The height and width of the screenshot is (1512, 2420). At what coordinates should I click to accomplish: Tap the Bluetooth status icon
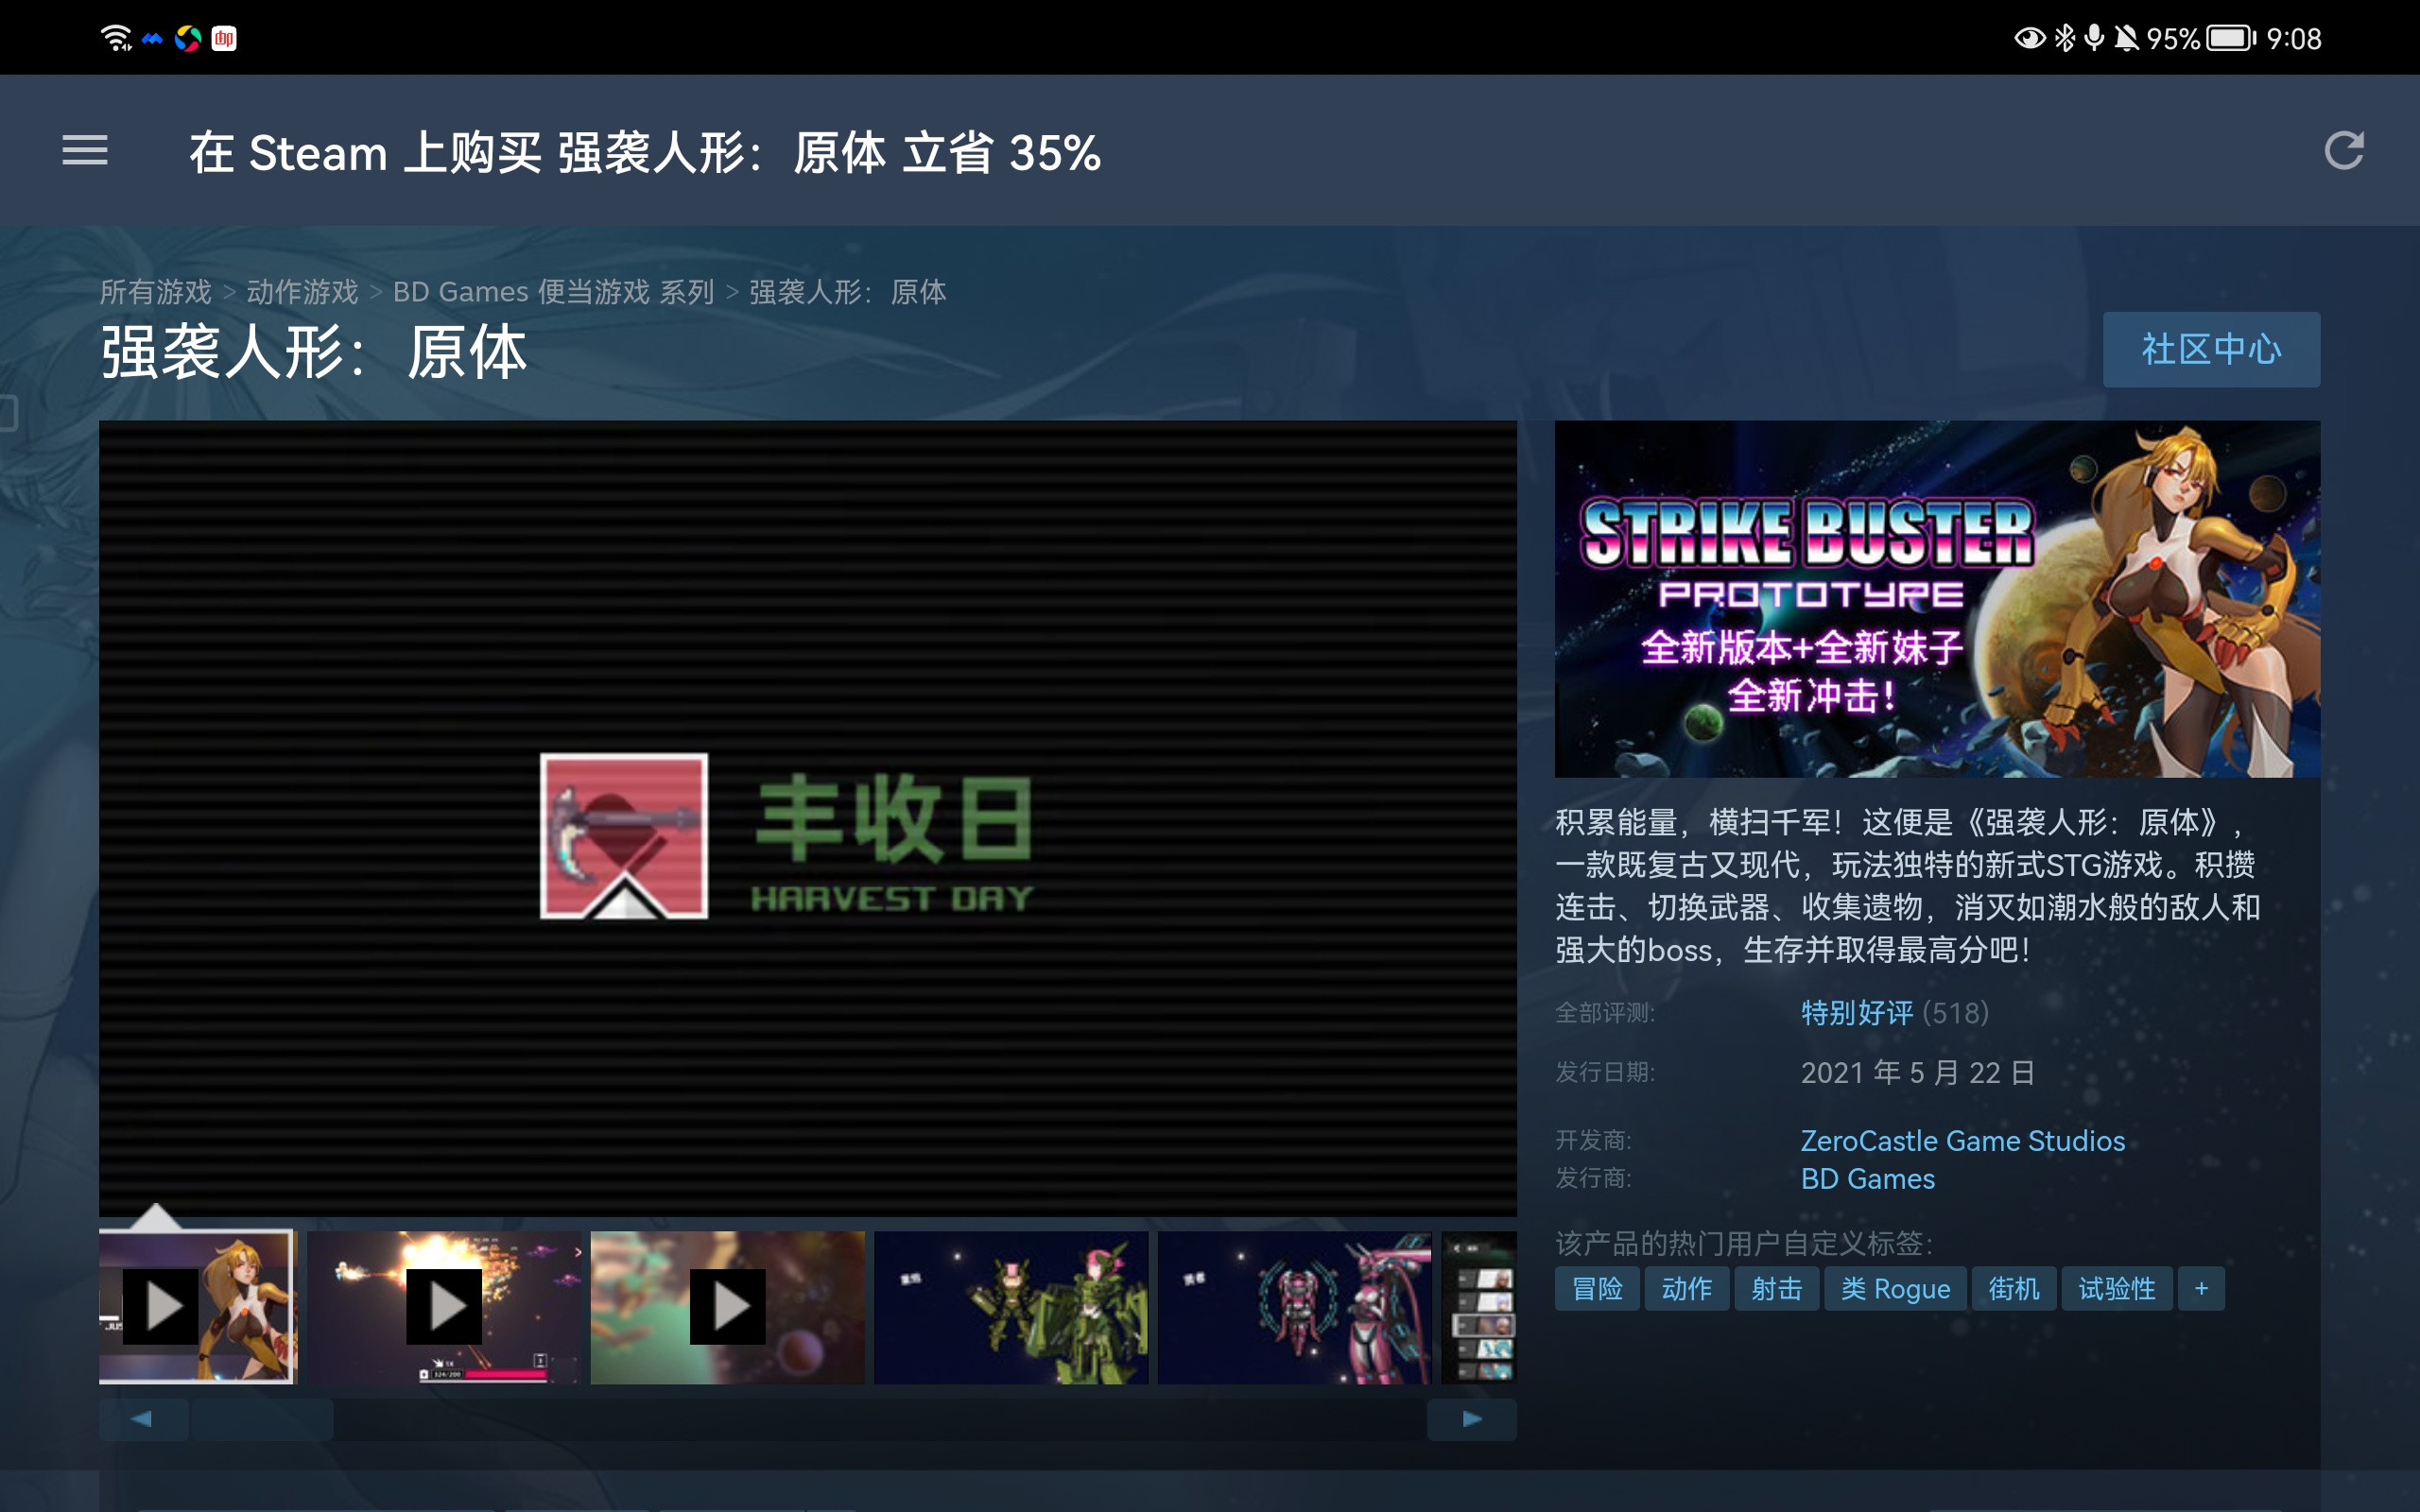tap(2063, 39)
